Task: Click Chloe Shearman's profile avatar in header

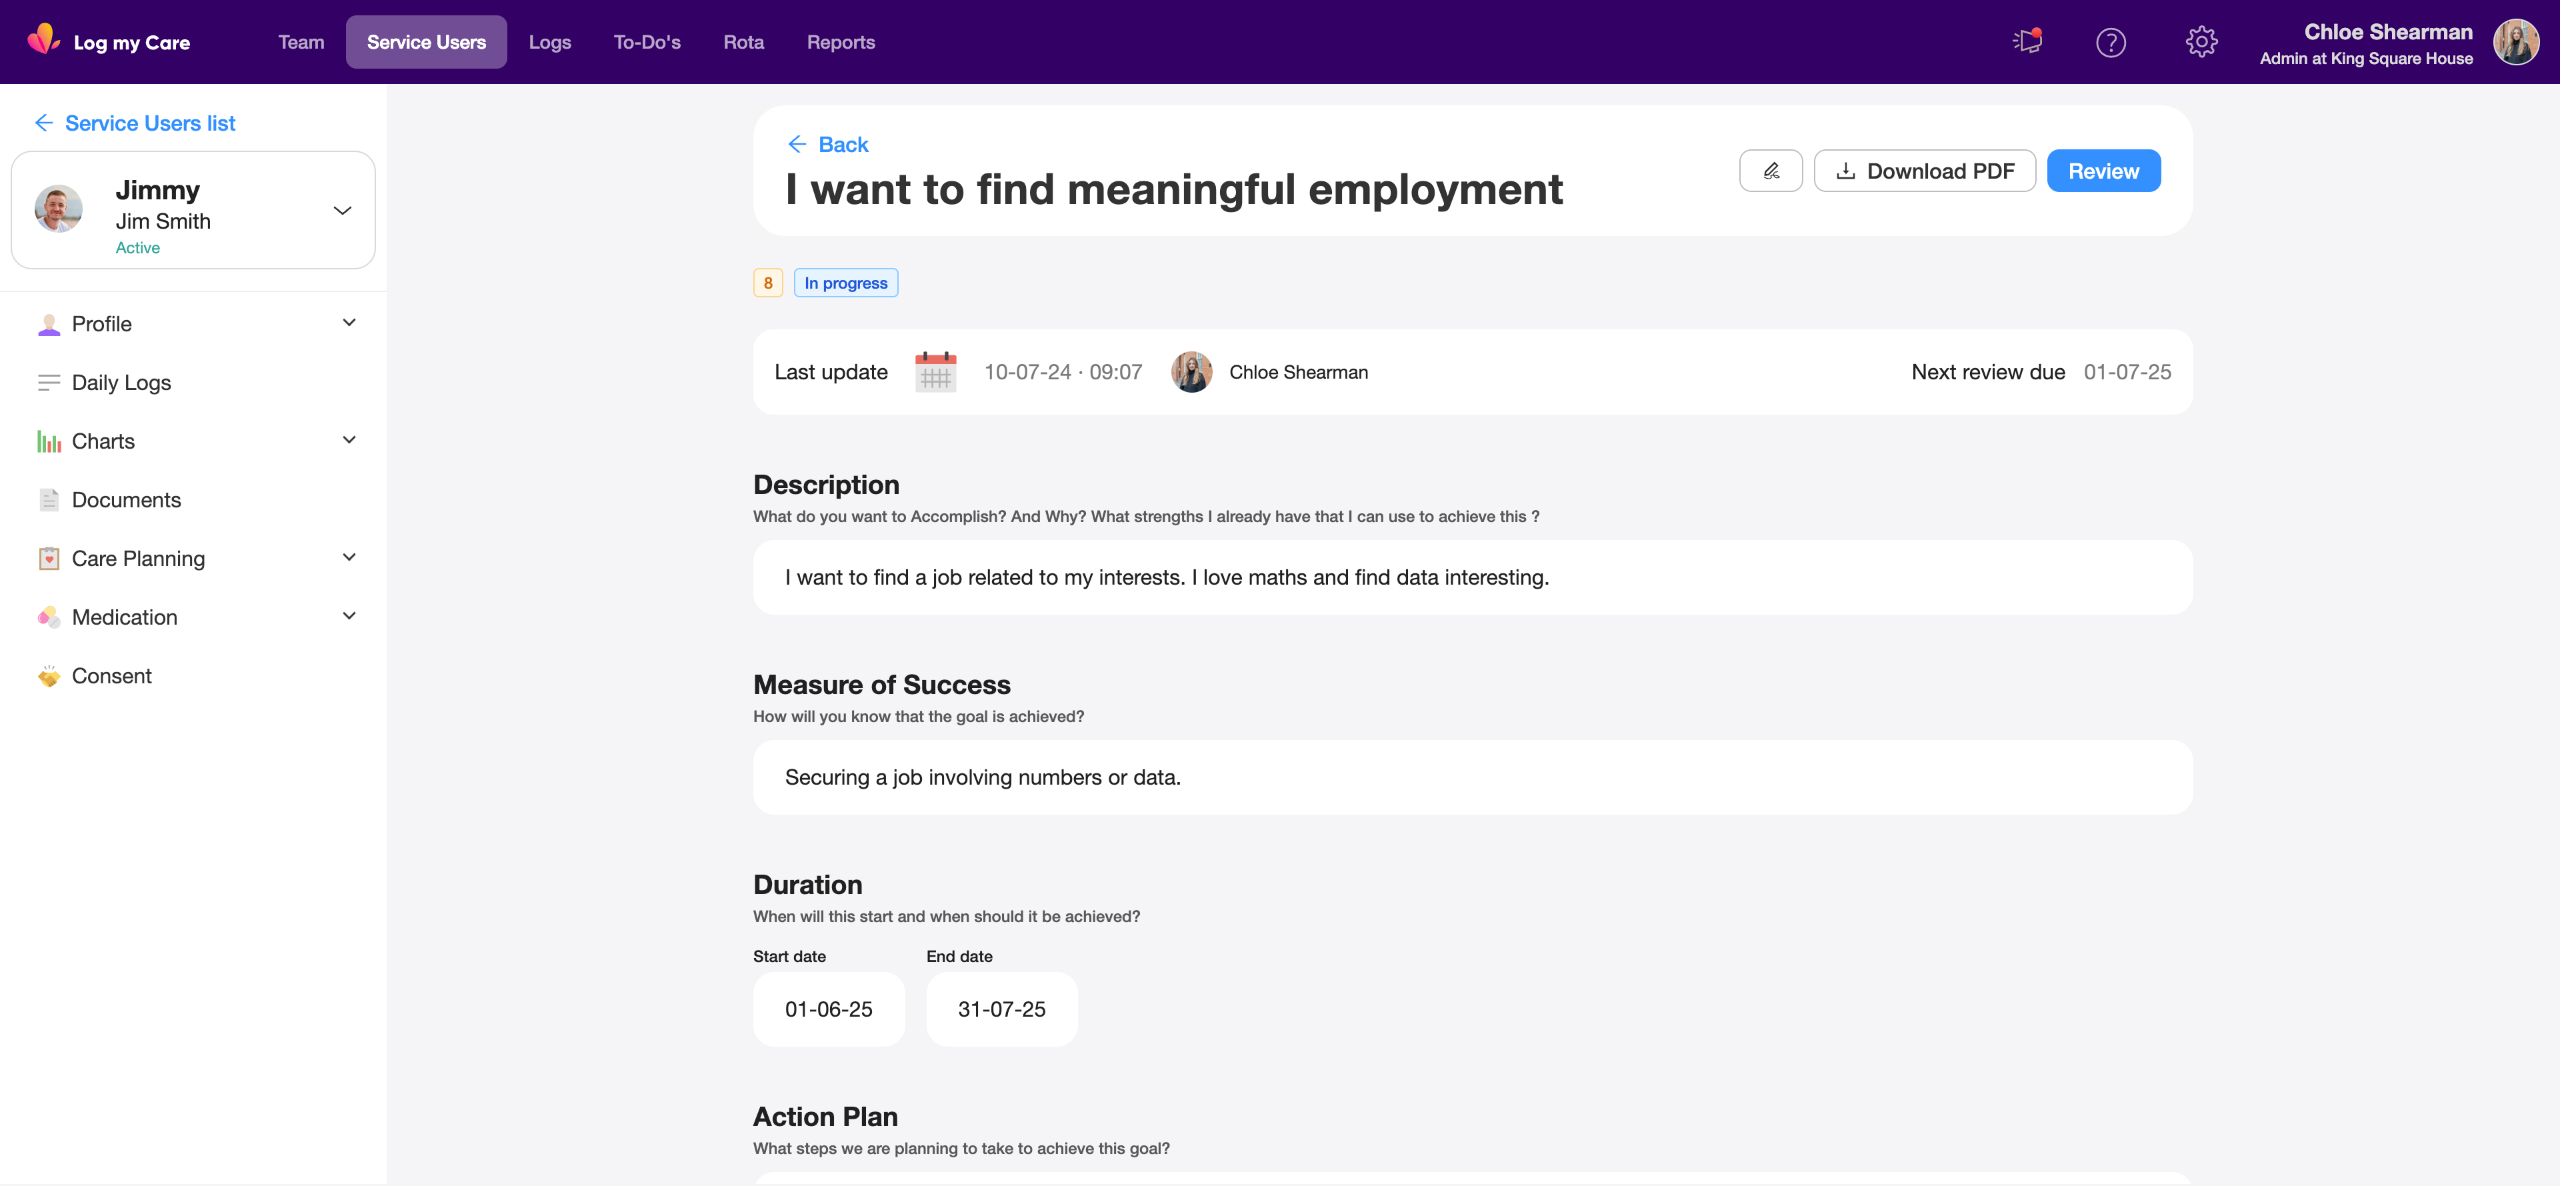Action: 2516,42
